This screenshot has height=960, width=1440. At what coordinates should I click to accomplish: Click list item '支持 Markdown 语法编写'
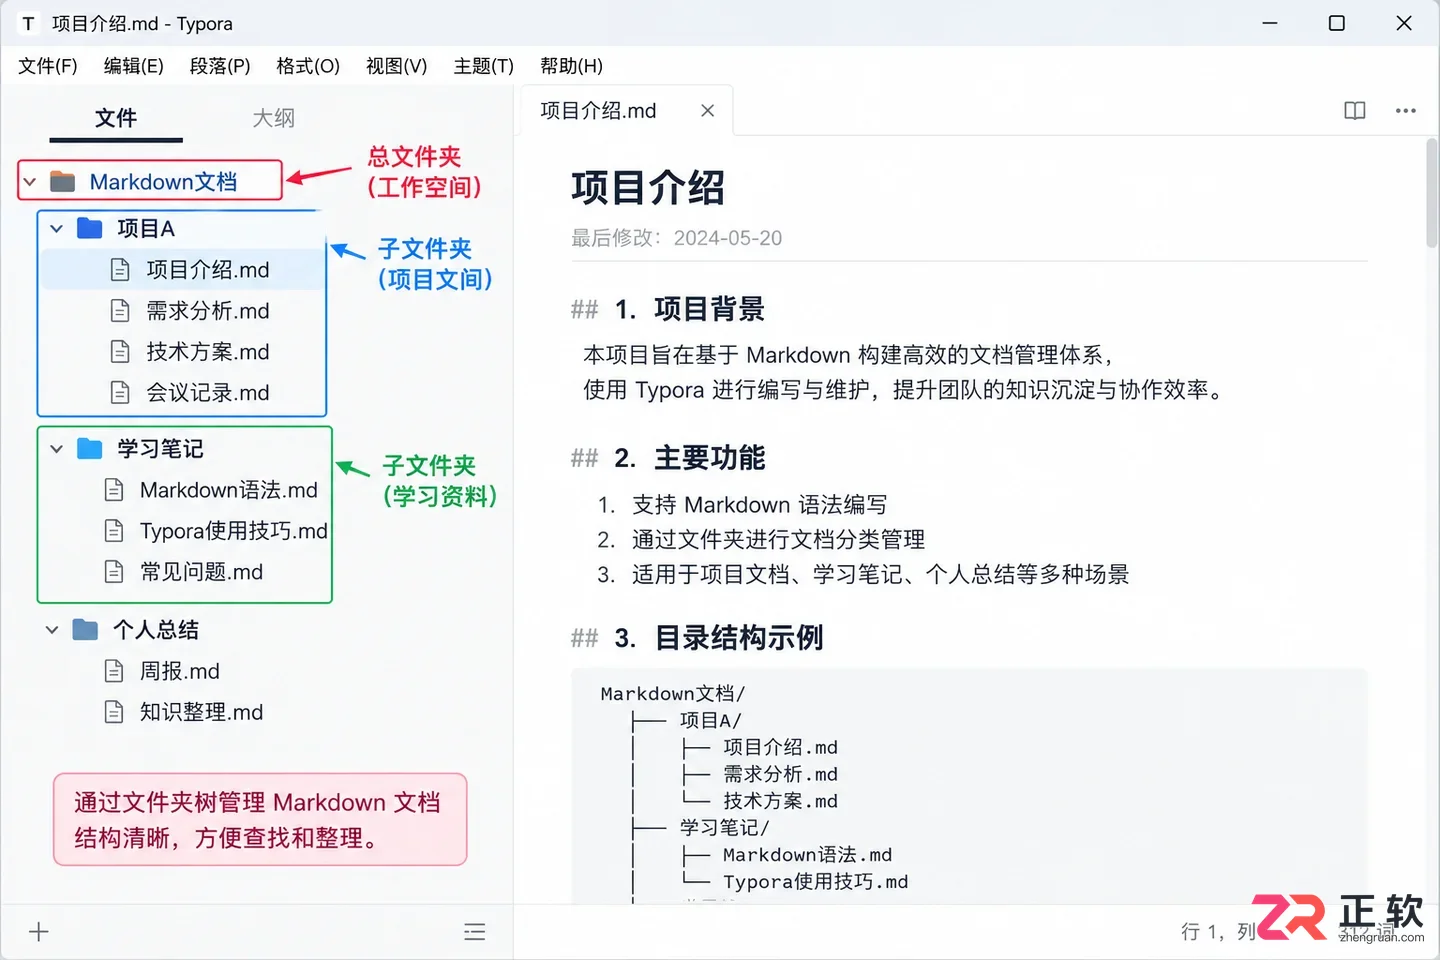(760, 505)
